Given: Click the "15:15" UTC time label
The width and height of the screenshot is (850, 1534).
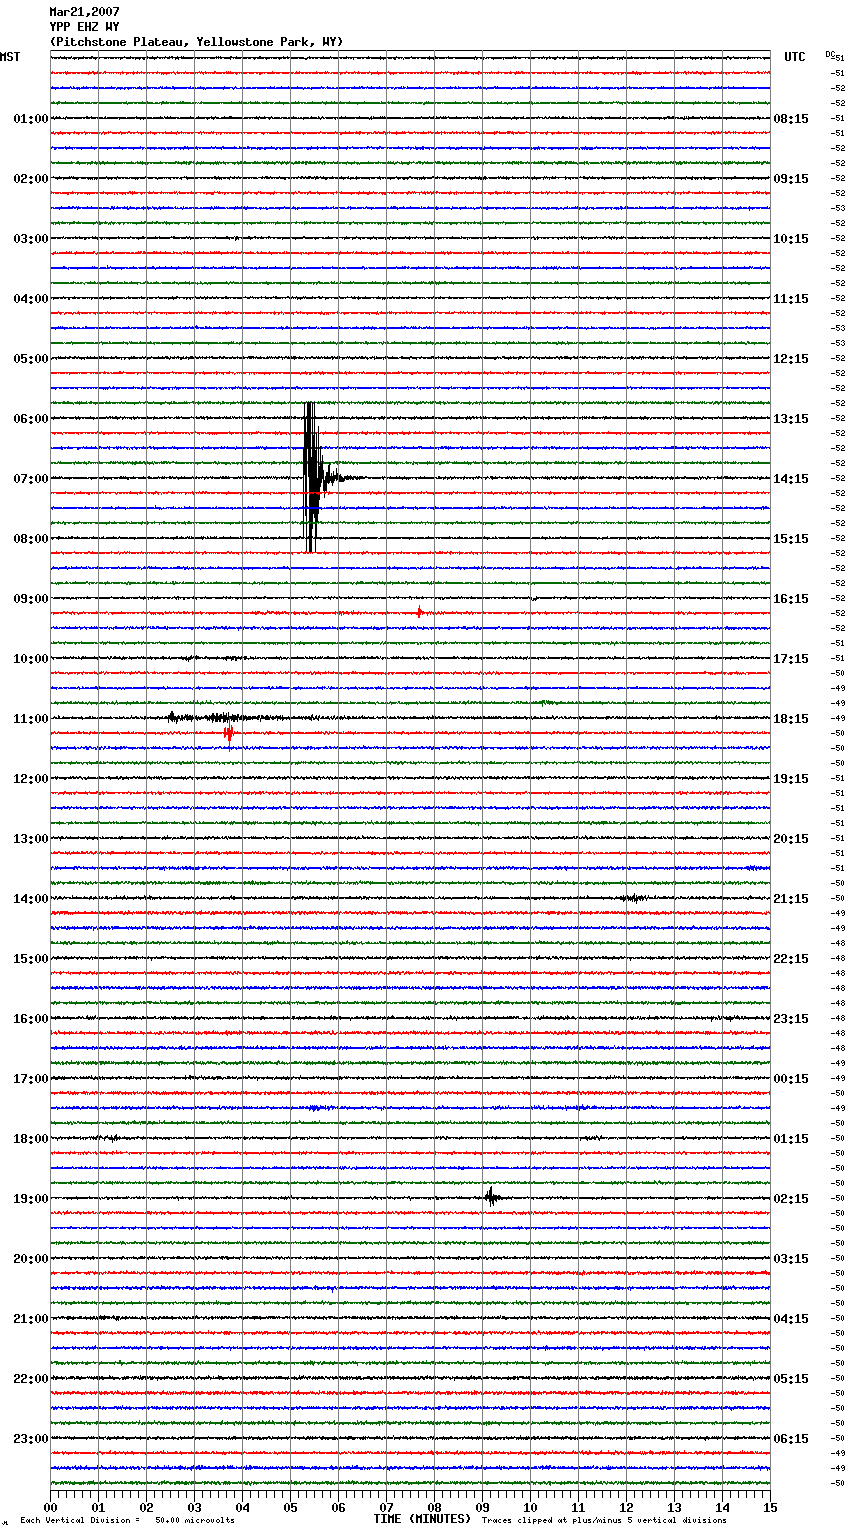Looking at the screenshot, I should 791,539.
